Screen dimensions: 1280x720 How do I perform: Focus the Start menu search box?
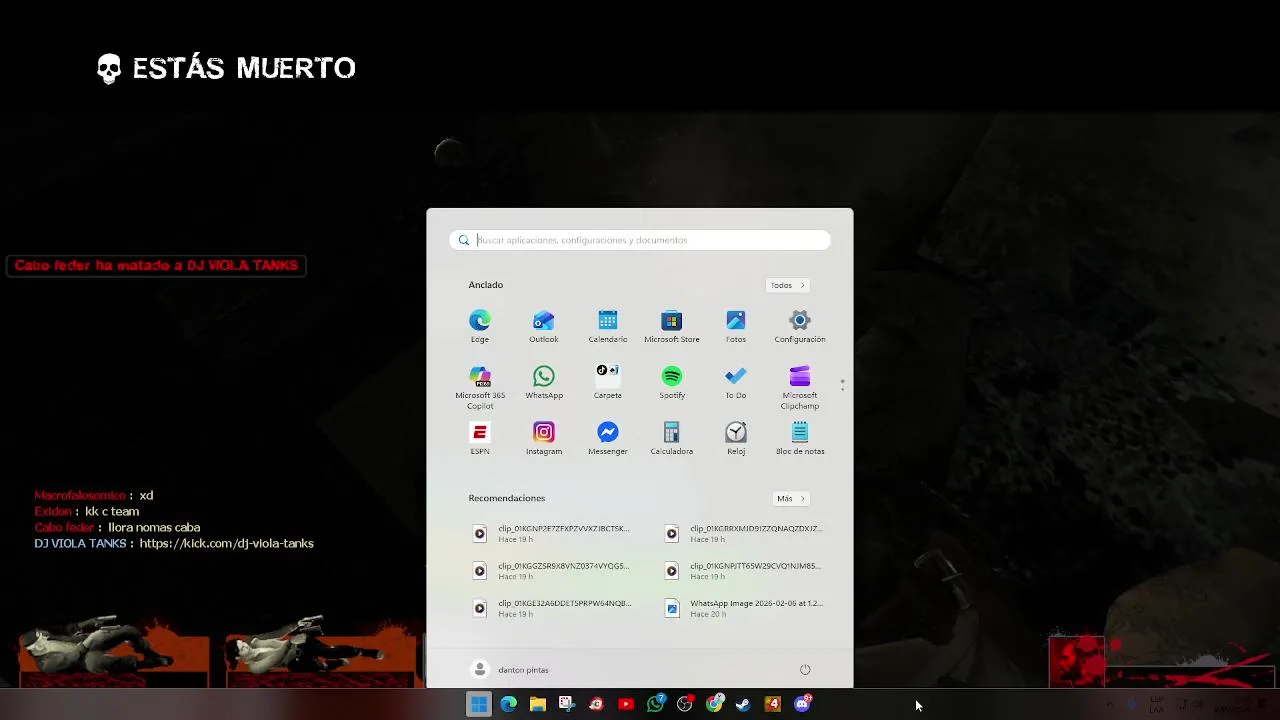640,240
